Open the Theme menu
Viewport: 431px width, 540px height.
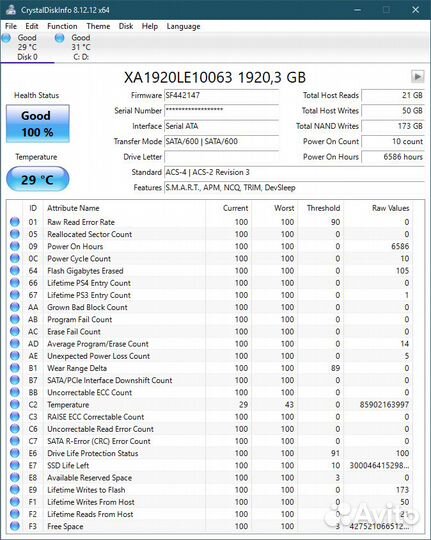click(x=98, y=26)
